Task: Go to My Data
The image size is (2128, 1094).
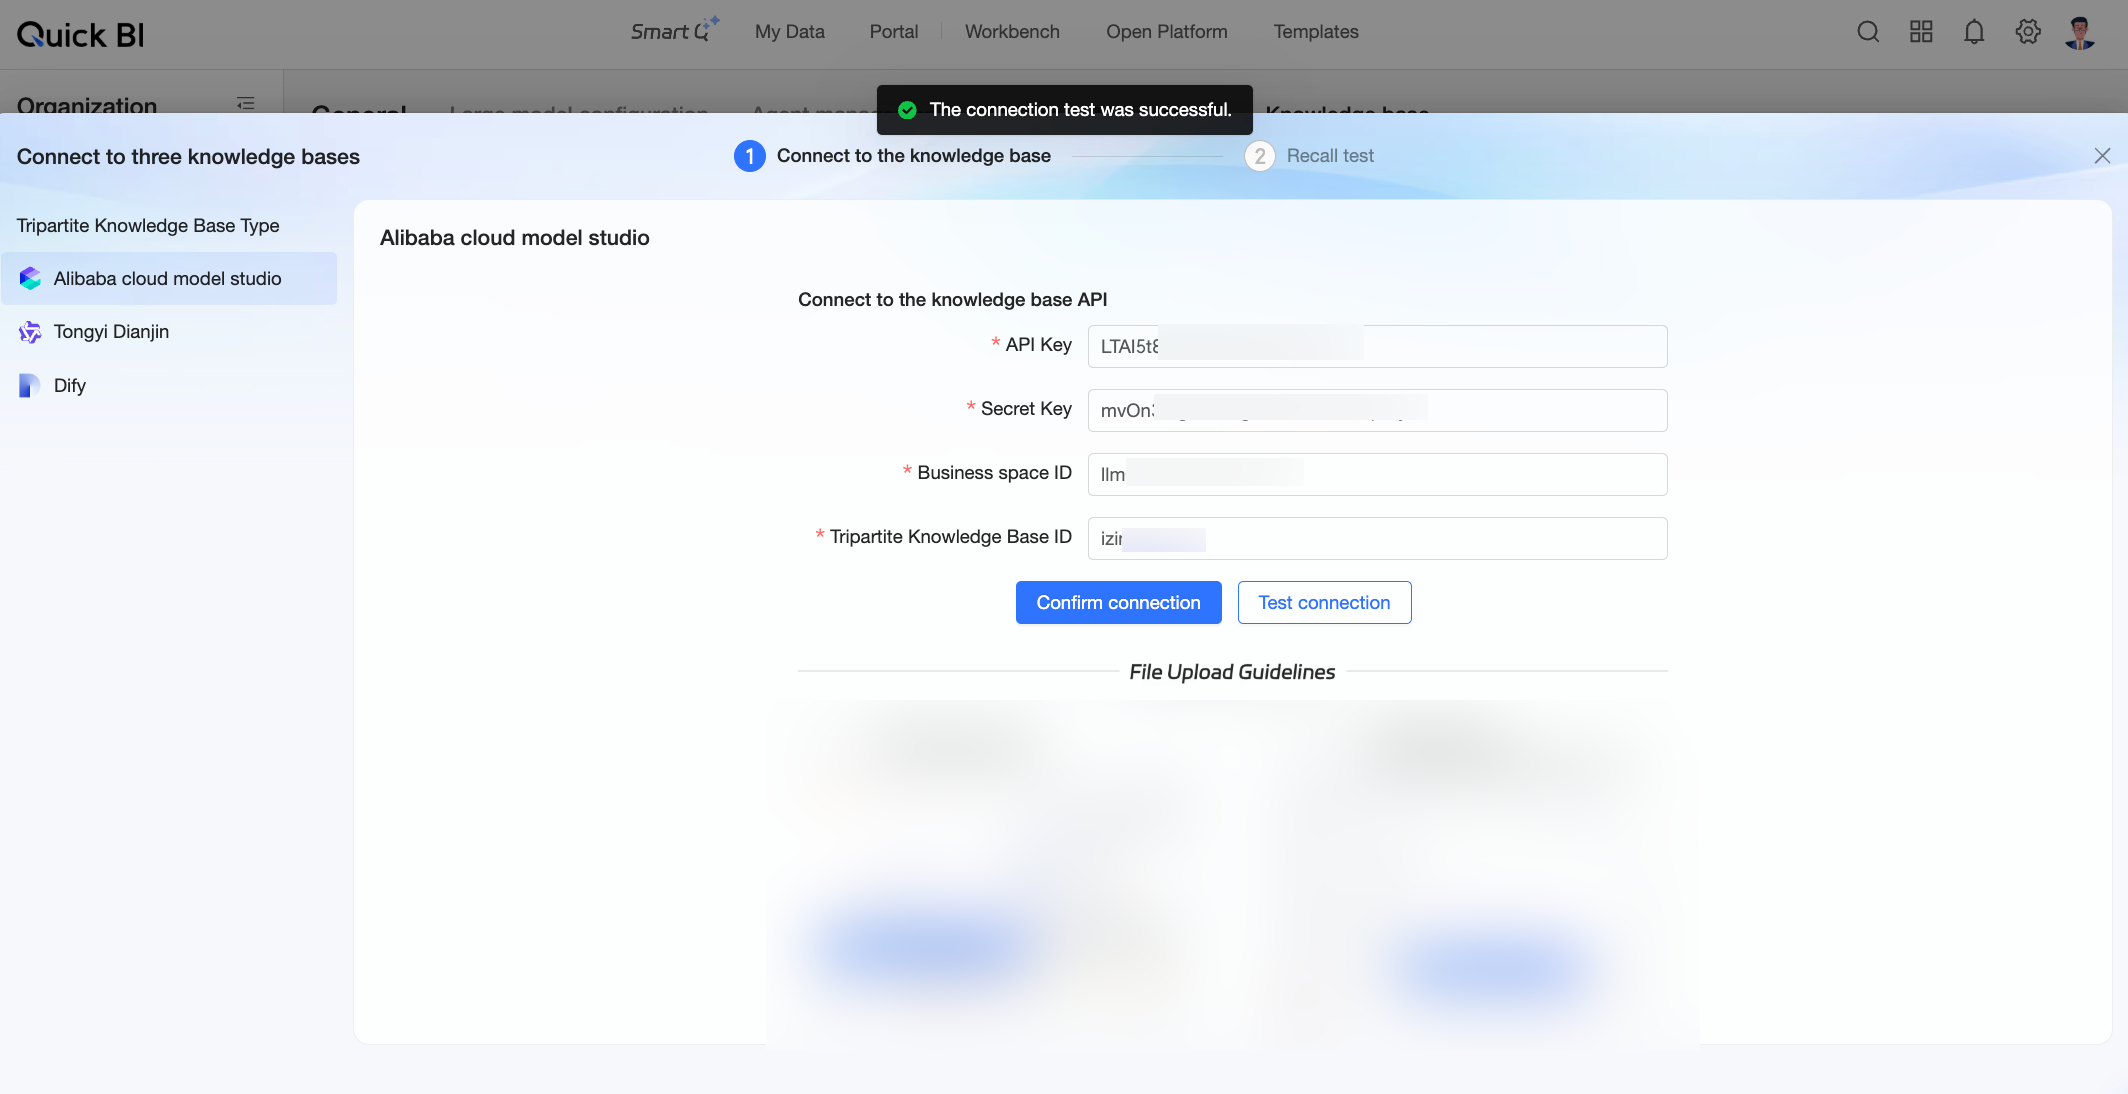Action: (790, 32)
